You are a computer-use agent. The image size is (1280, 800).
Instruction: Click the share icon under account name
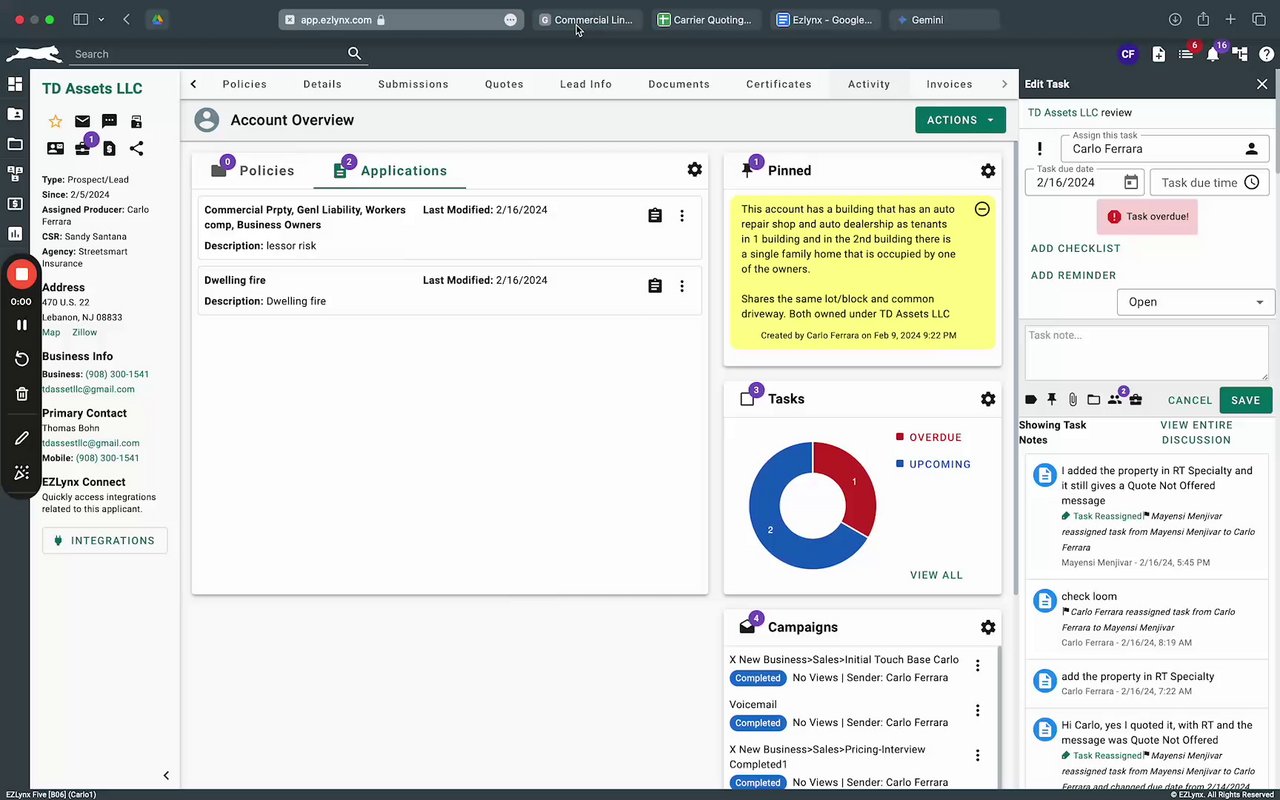pyautogui.click(x=136, y=148)
